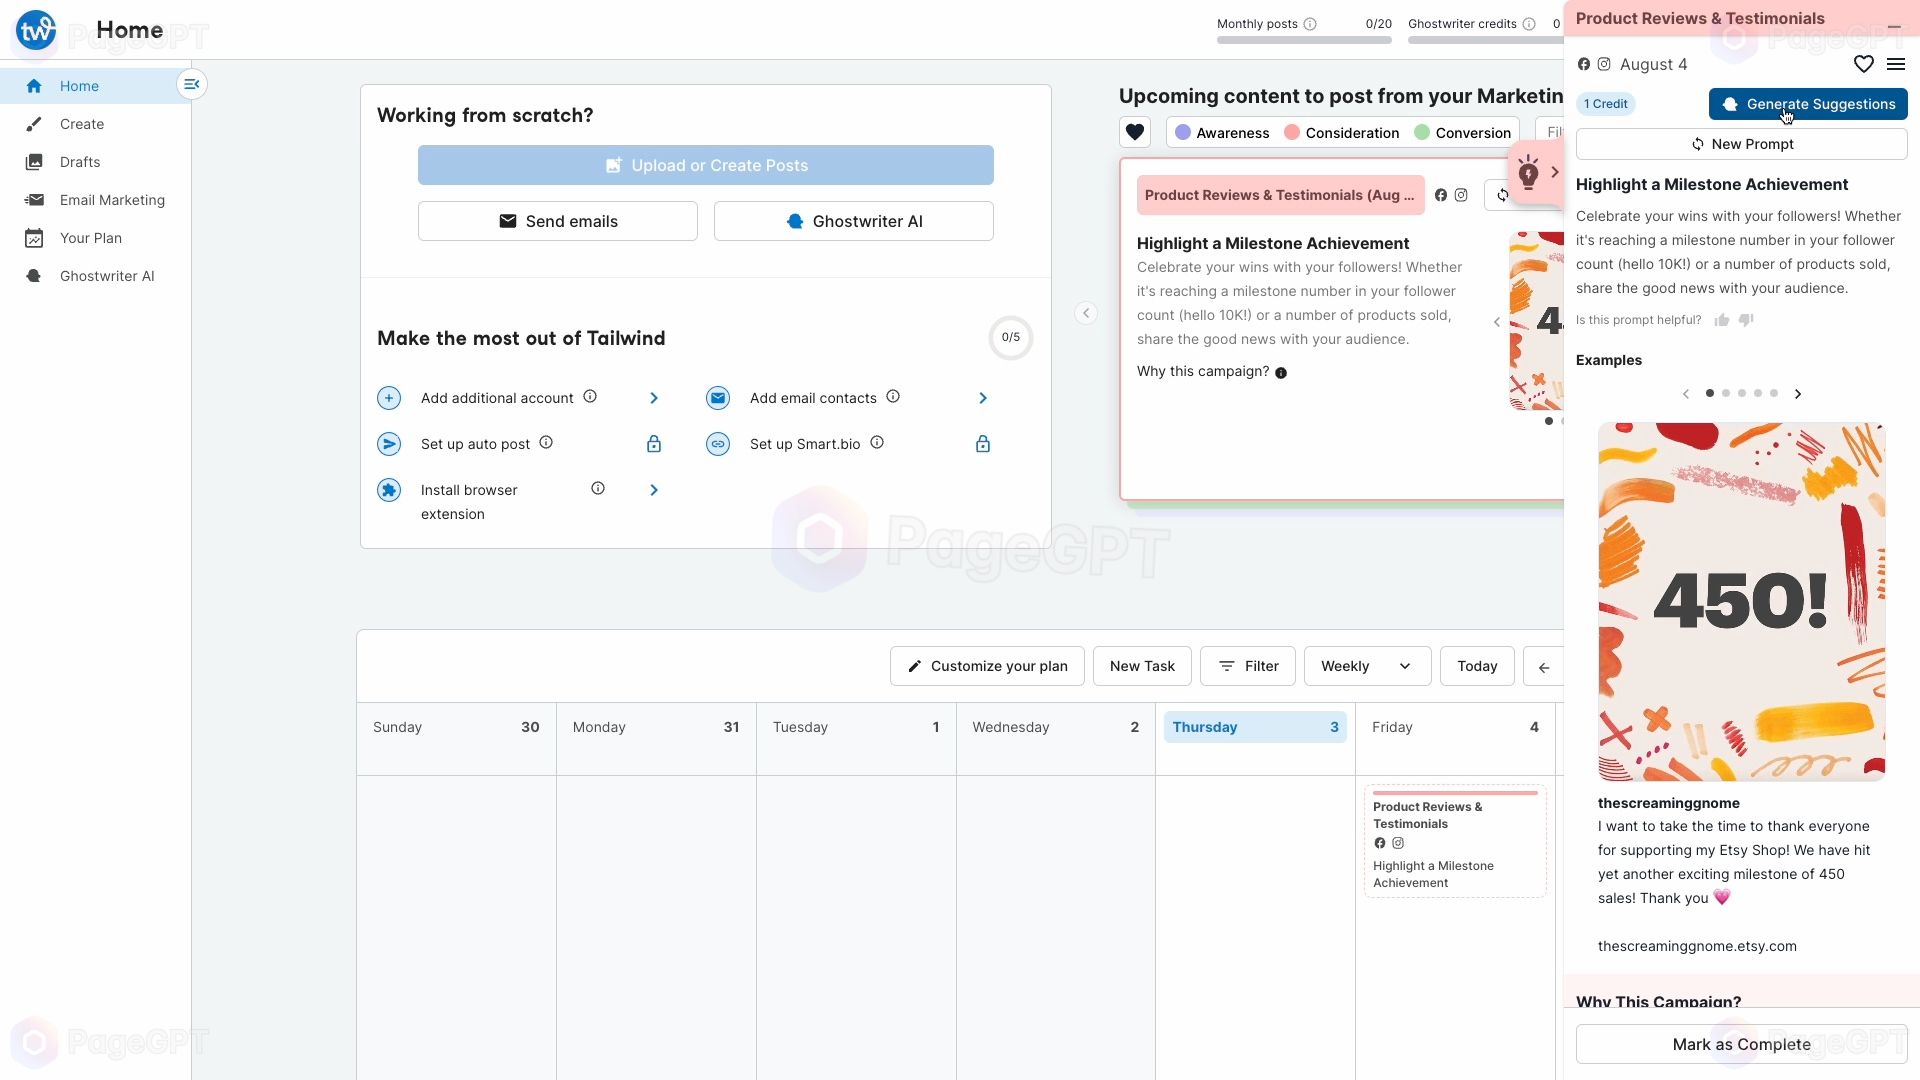
Task: Click Mark as Complete button
Action: (1742, 1043)
